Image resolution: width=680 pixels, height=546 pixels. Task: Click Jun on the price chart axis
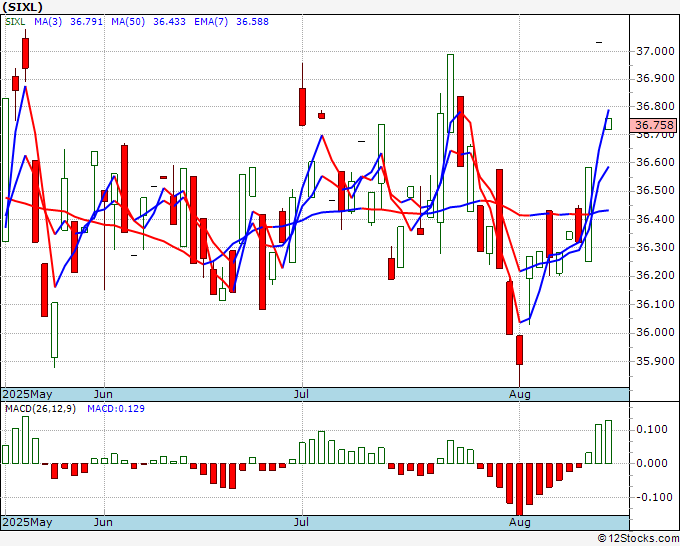click(103, 394)
